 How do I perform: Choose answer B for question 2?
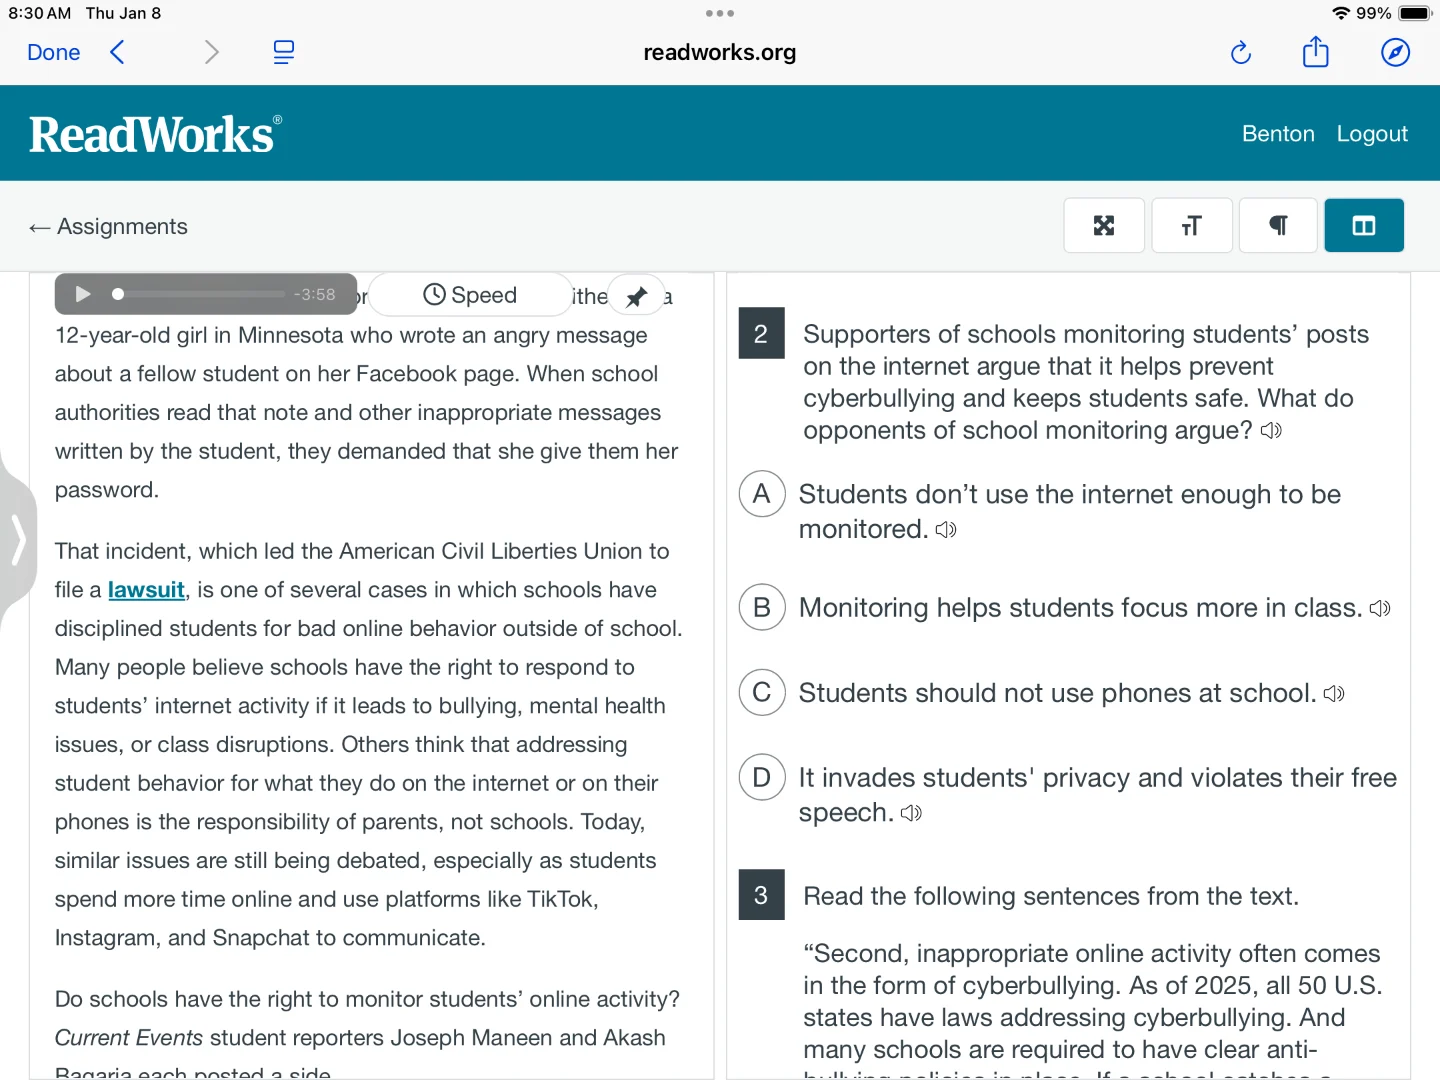click(762, 607)
